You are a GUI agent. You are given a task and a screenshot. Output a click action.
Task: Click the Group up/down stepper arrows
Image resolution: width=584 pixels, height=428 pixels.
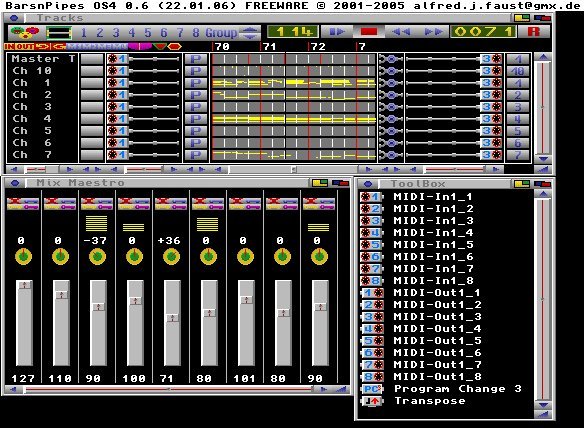[250, 33]
